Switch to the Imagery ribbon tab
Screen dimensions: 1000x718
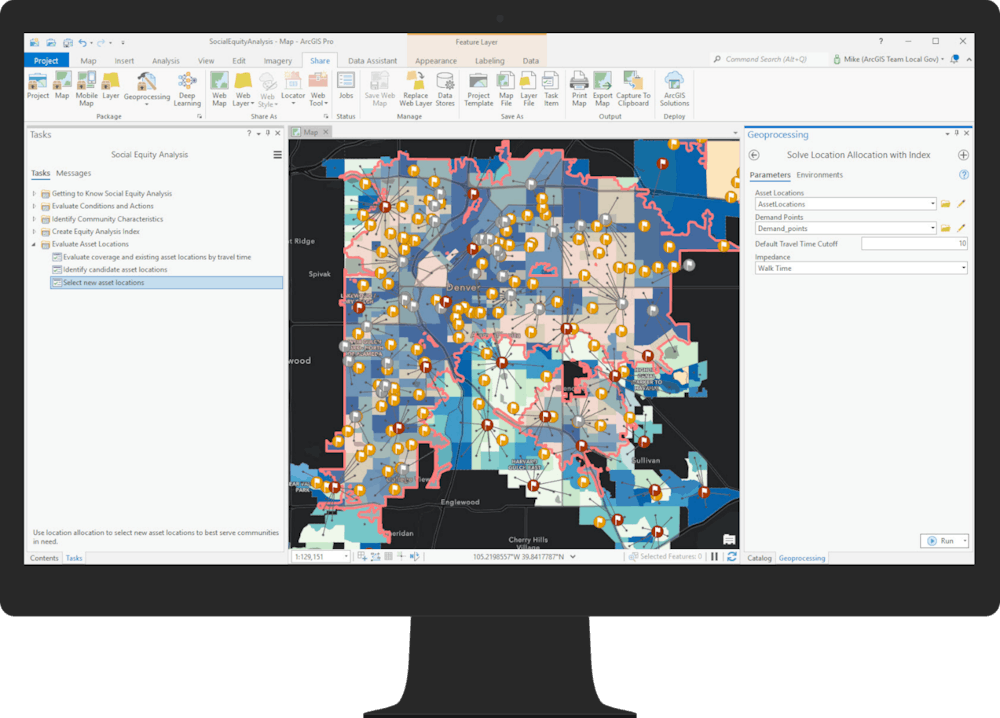tap(278, 61)
